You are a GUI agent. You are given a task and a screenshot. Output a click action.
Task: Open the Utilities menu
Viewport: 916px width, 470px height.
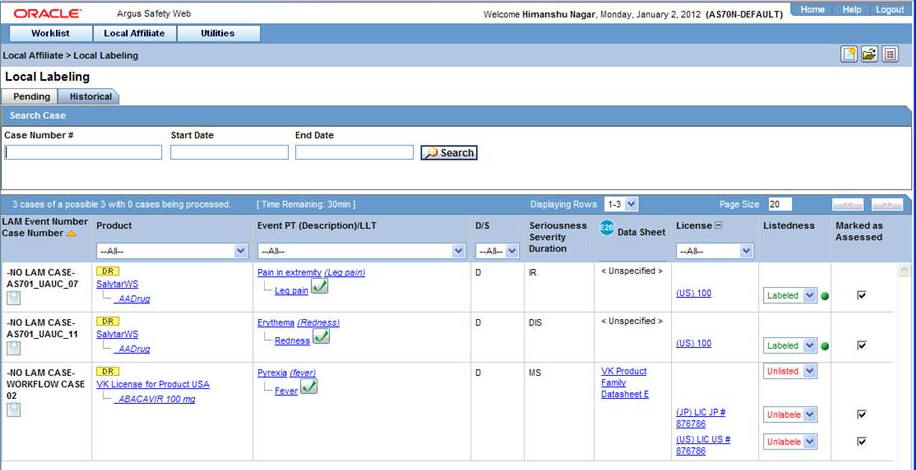point(218,33)
